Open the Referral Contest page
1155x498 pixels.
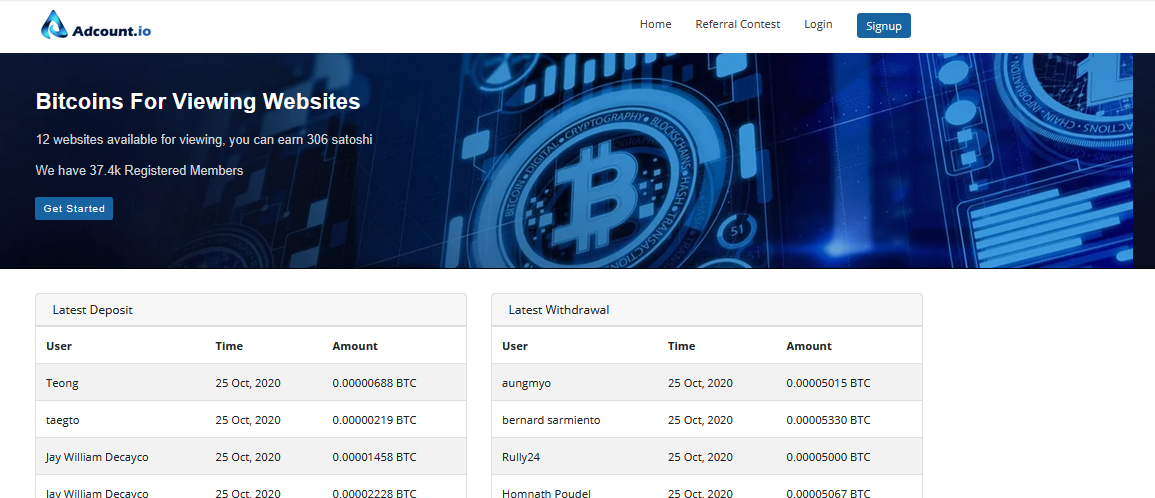pyautogui.click(x=737, y=24)
